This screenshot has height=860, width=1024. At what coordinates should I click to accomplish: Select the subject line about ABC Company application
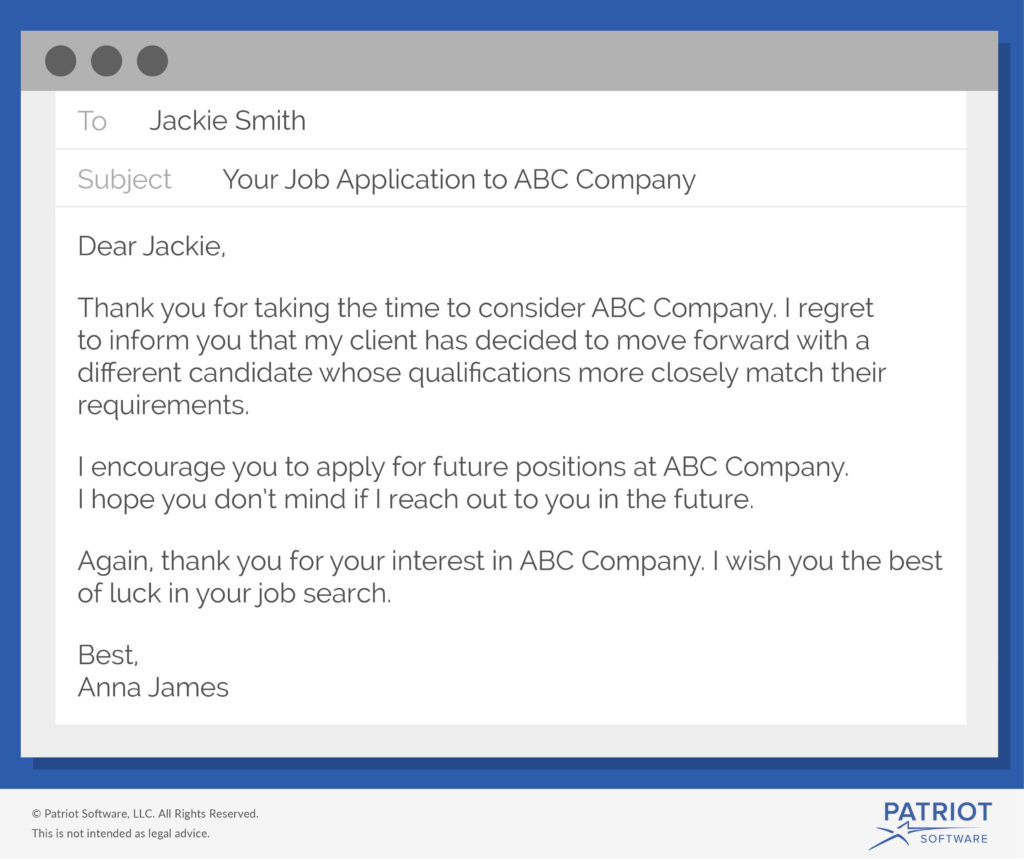click(x=460, y=180)
